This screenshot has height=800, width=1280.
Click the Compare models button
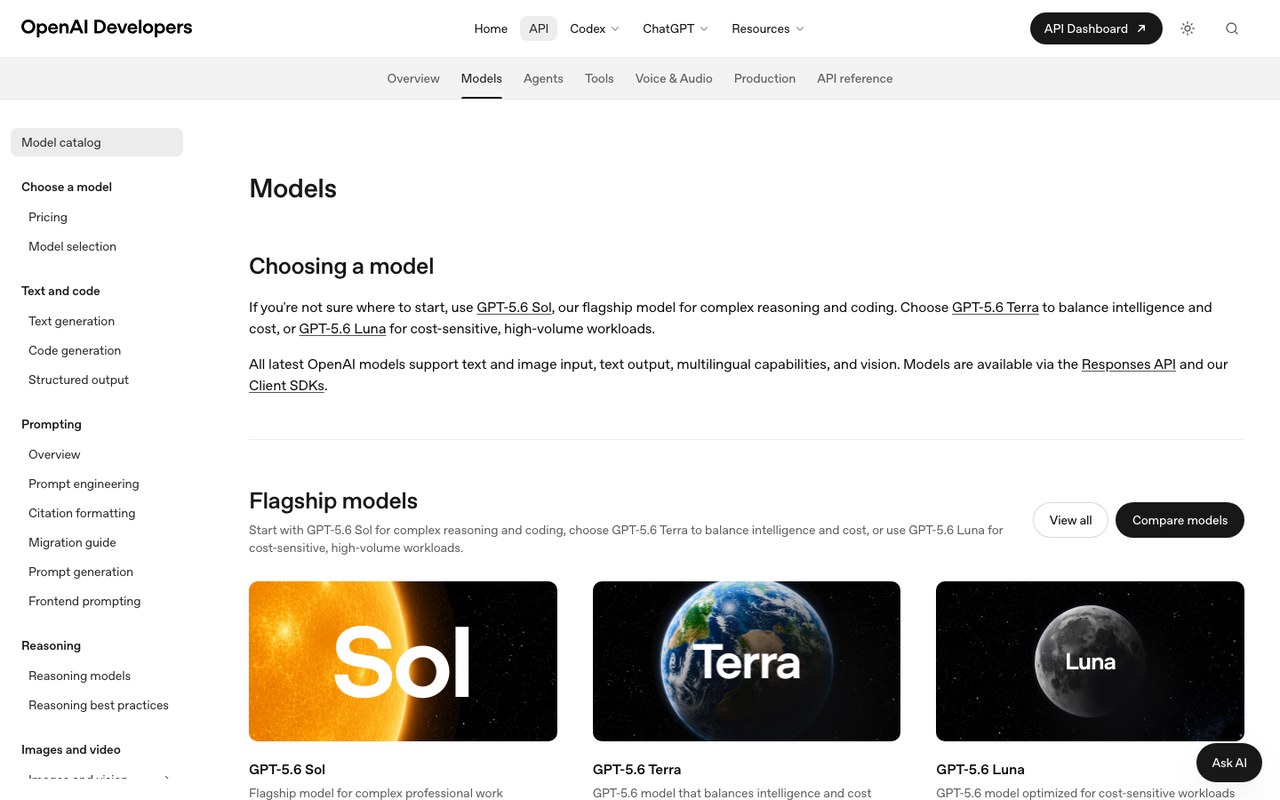click(x=1180, y=520)
